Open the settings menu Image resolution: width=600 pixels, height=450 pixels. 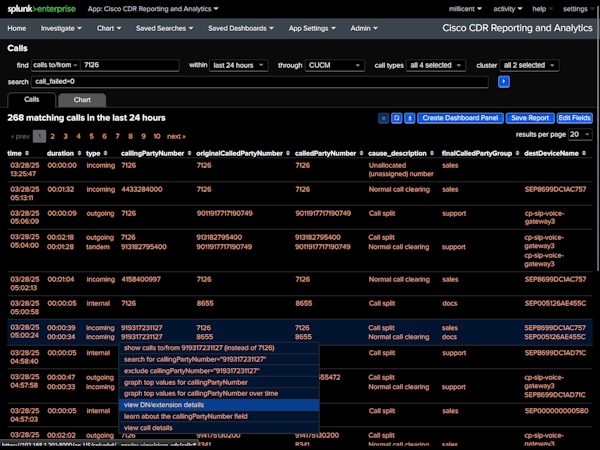click(x=578, y=9)
